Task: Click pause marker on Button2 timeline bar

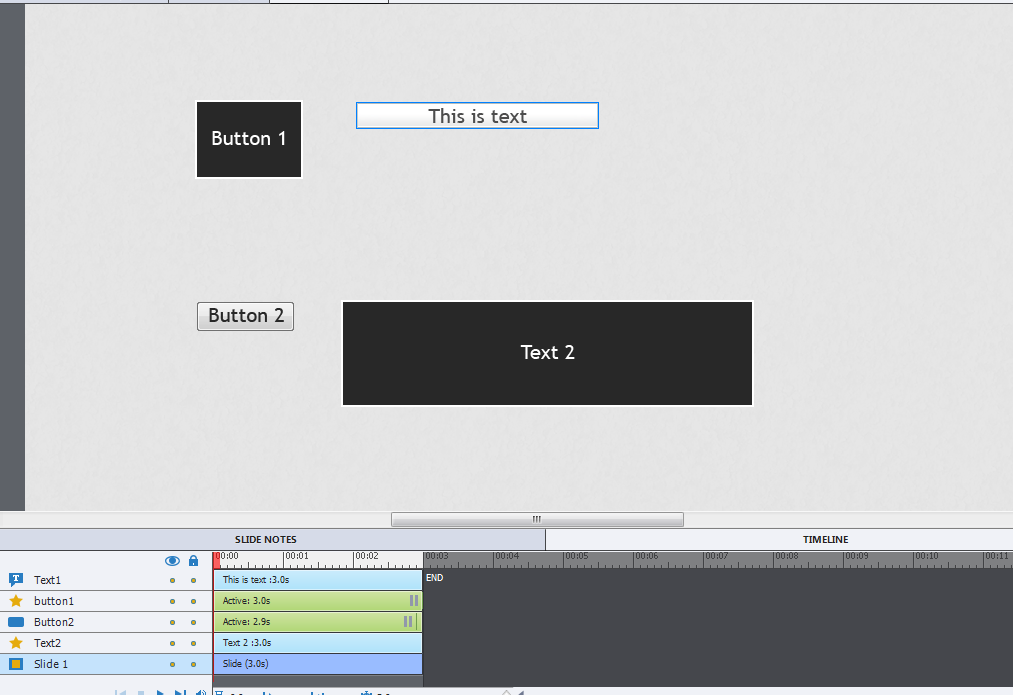Action: click(408, 622)
